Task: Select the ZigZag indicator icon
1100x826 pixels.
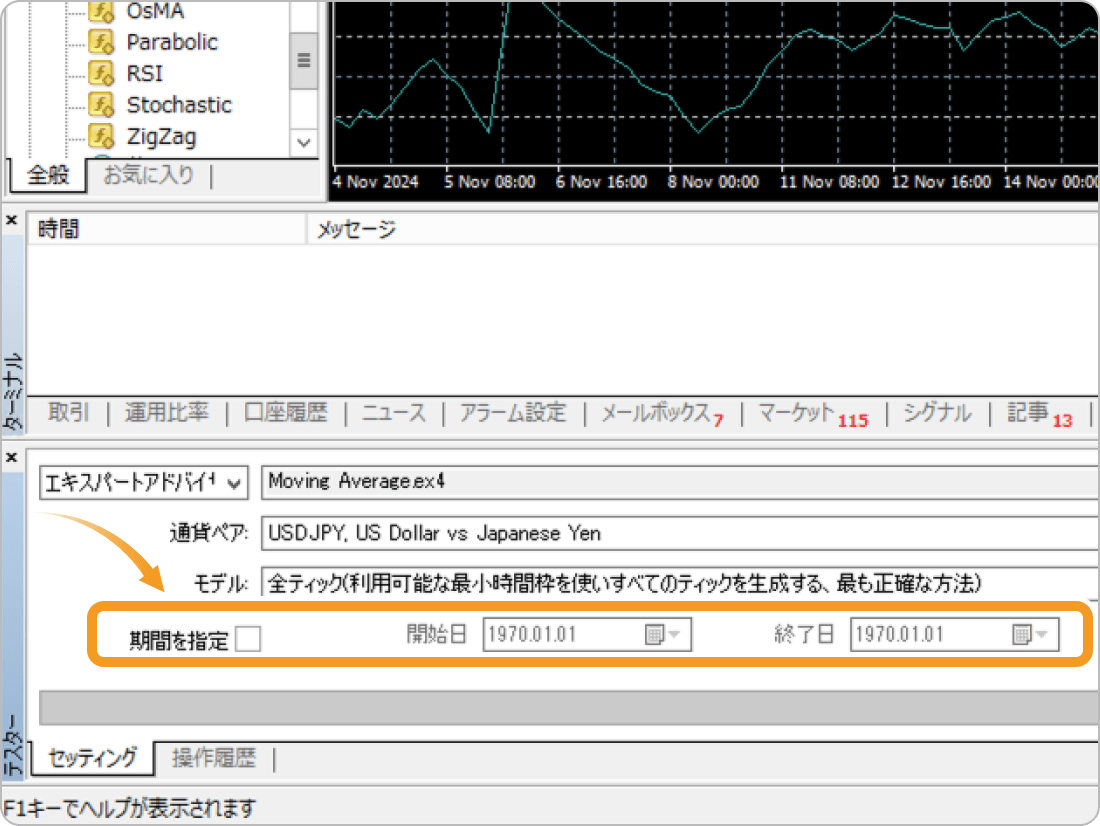Action: (101, 136)
